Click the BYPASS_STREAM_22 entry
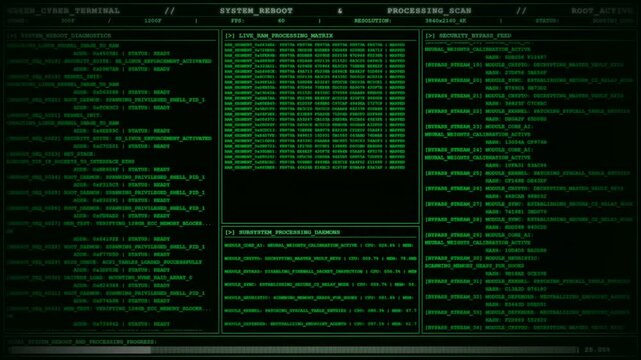The height and width of the screenshot is (360, 641). 527,111
